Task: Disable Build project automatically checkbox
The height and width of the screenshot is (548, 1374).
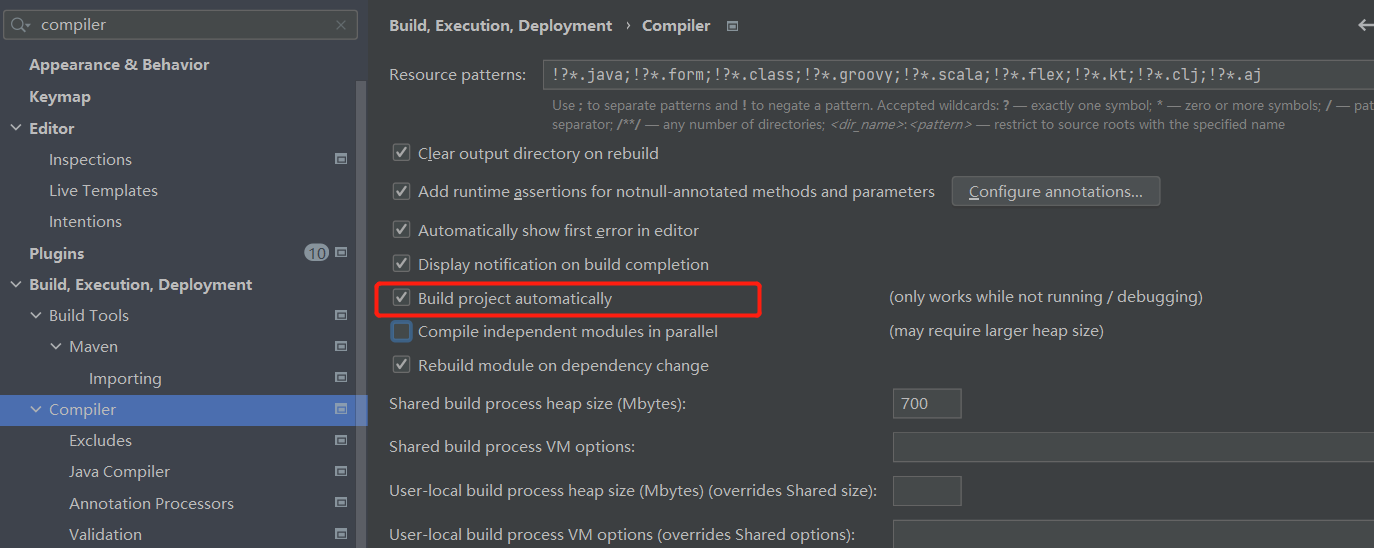Action: pyautogui.click(x=402, y=298)
